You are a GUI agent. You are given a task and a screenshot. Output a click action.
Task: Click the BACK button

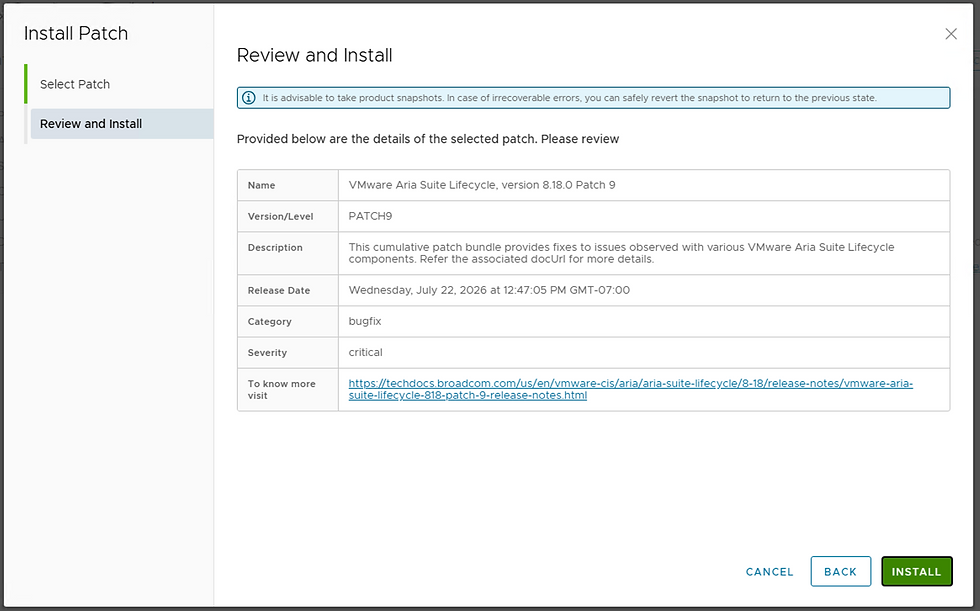click(x=841, y=572)
